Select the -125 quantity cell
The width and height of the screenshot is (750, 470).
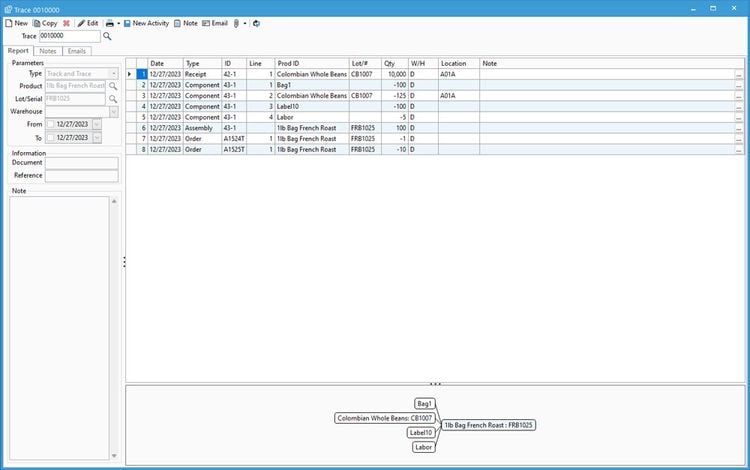(395, 96)
